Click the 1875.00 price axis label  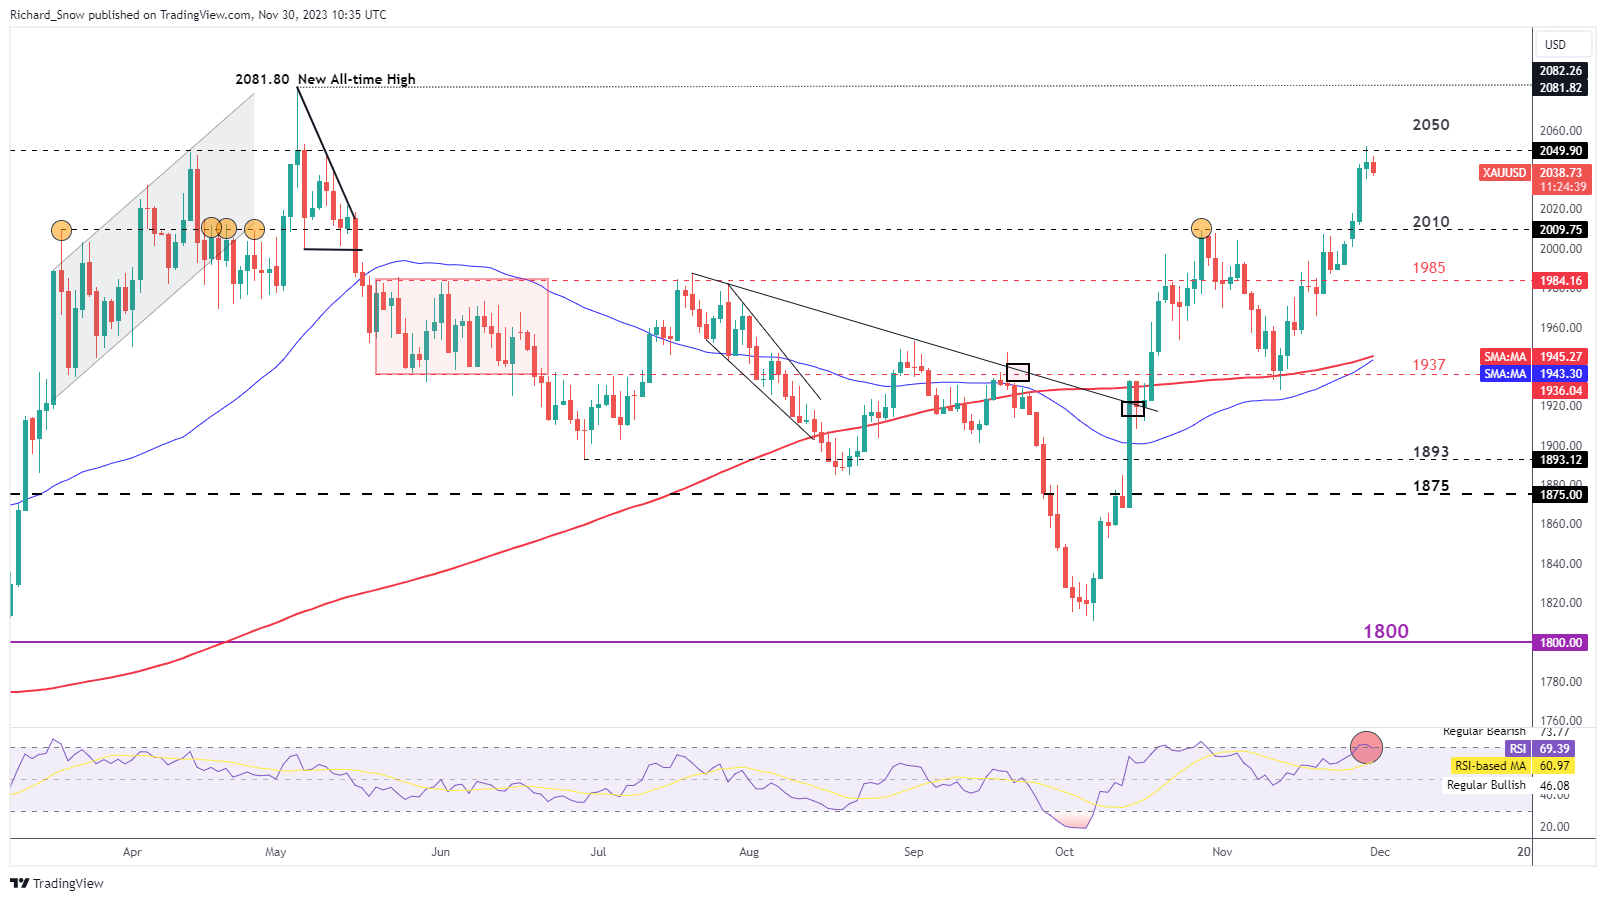(1560, 495)
